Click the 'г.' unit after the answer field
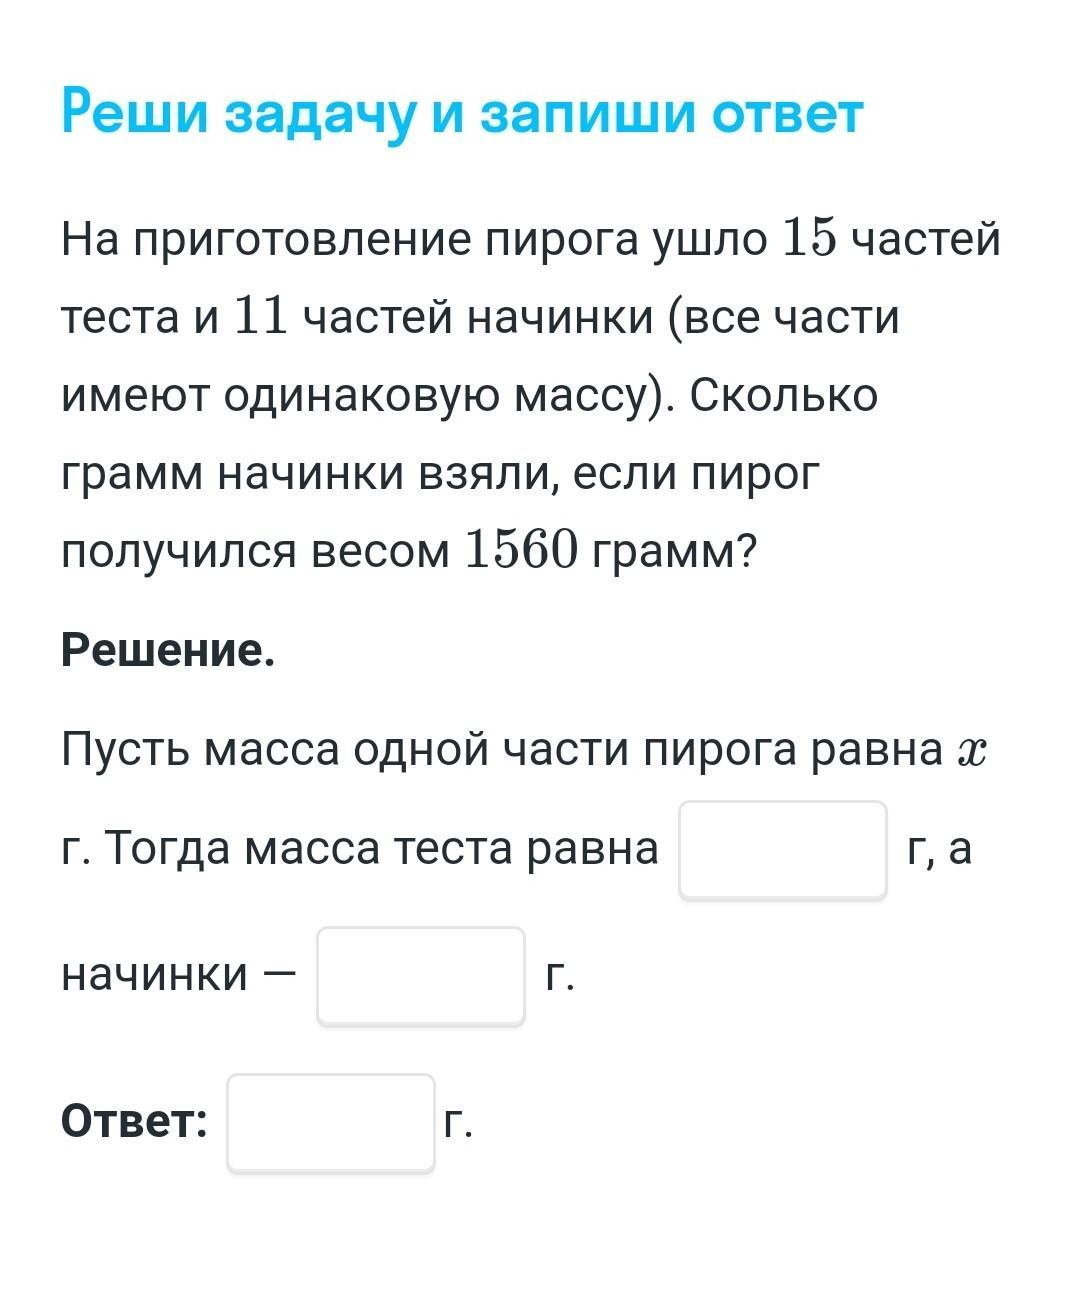1080x1314 pixels. (457, 1123)
